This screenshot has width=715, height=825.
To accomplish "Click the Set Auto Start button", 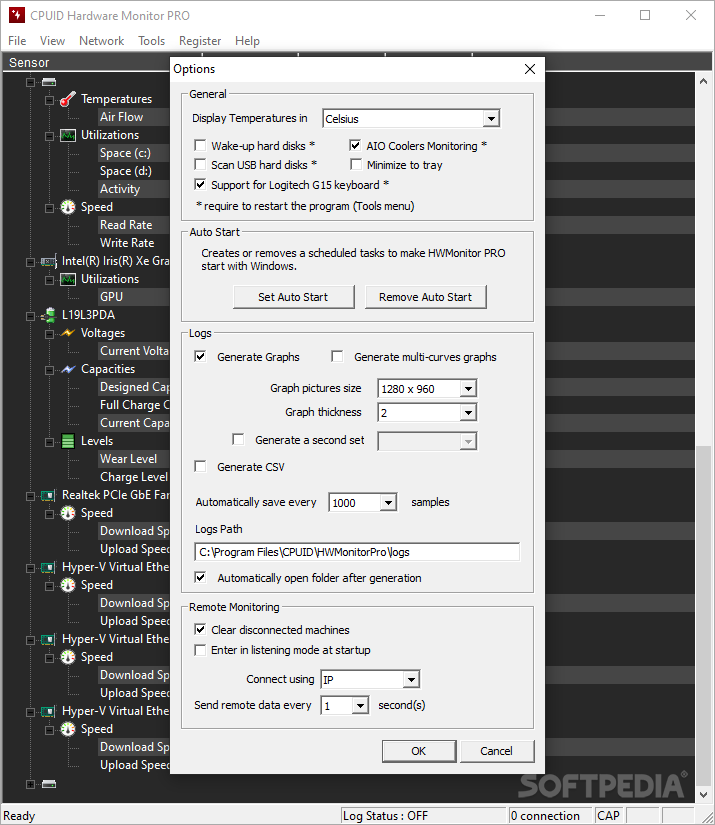I will tap(293, 297).
